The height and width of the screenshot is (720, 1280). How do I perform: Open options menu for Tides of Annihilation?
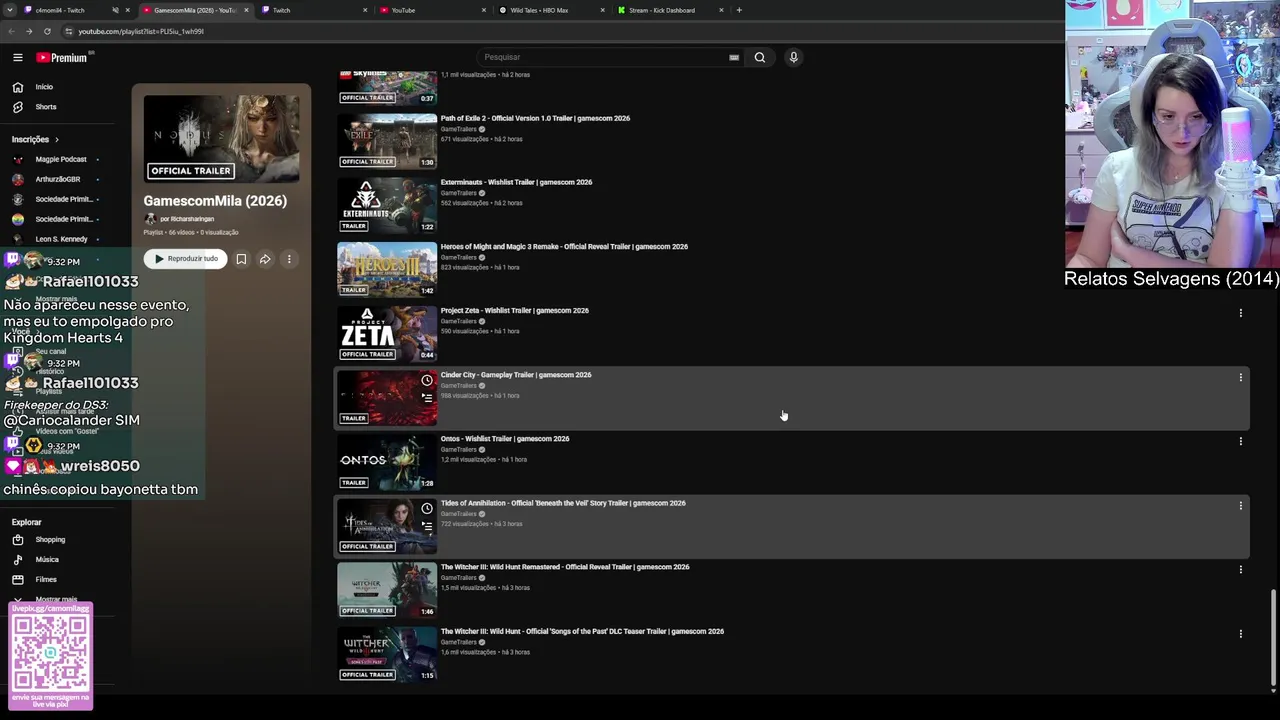pyautogui.click(x=1241, y=505)
